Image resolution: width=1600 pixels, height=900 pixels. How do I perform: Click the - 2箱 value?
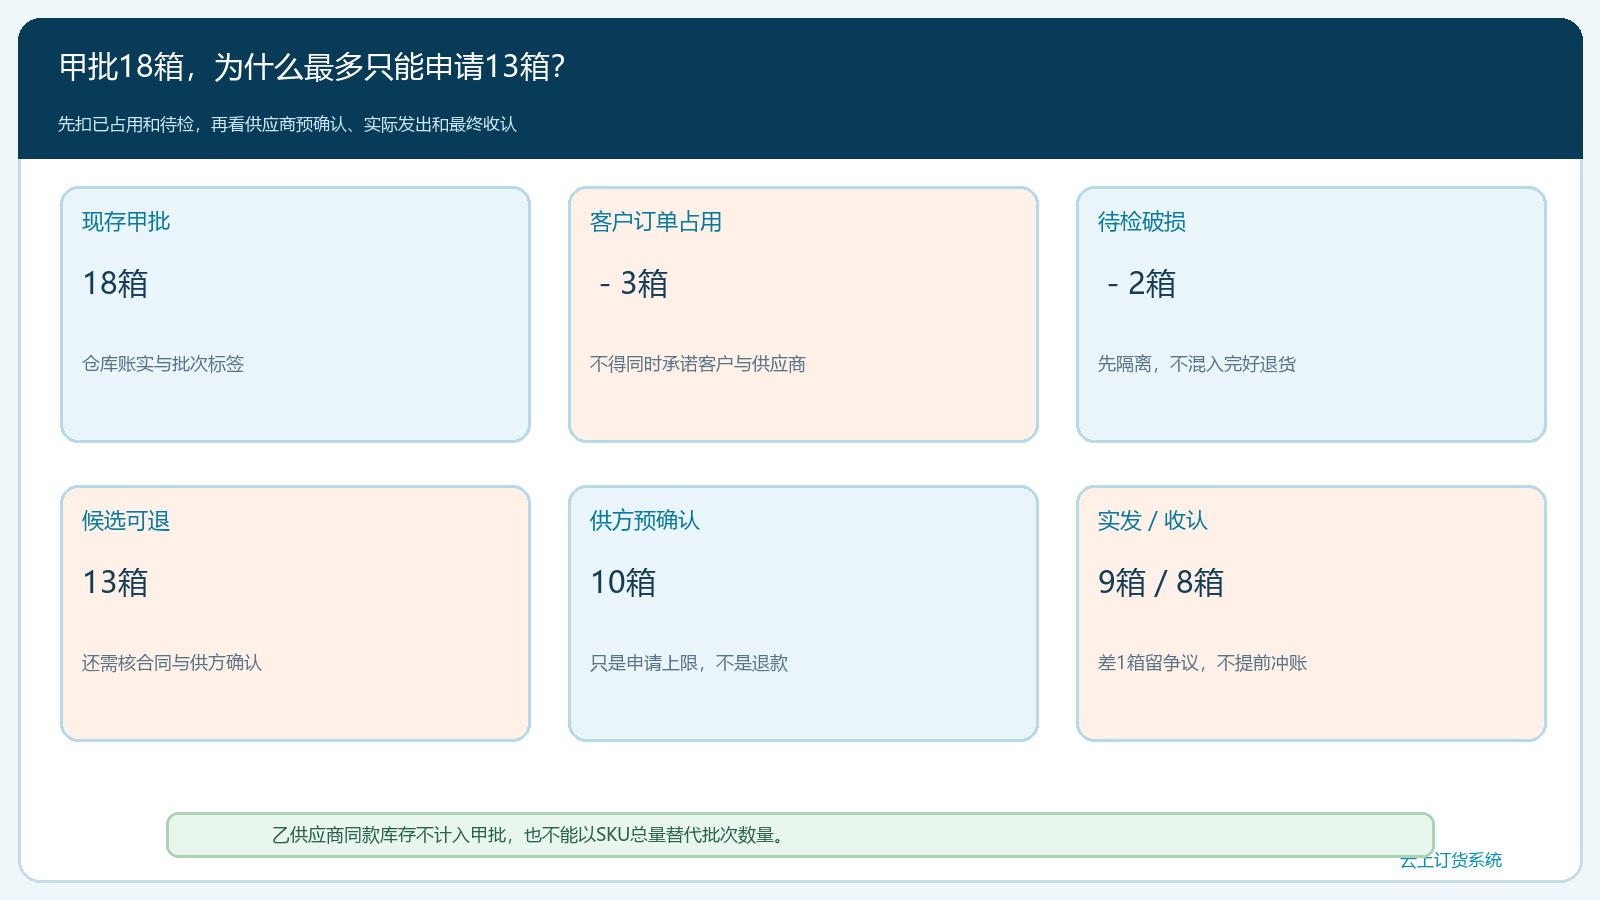pyautogui.click(x=1141, y=284)
